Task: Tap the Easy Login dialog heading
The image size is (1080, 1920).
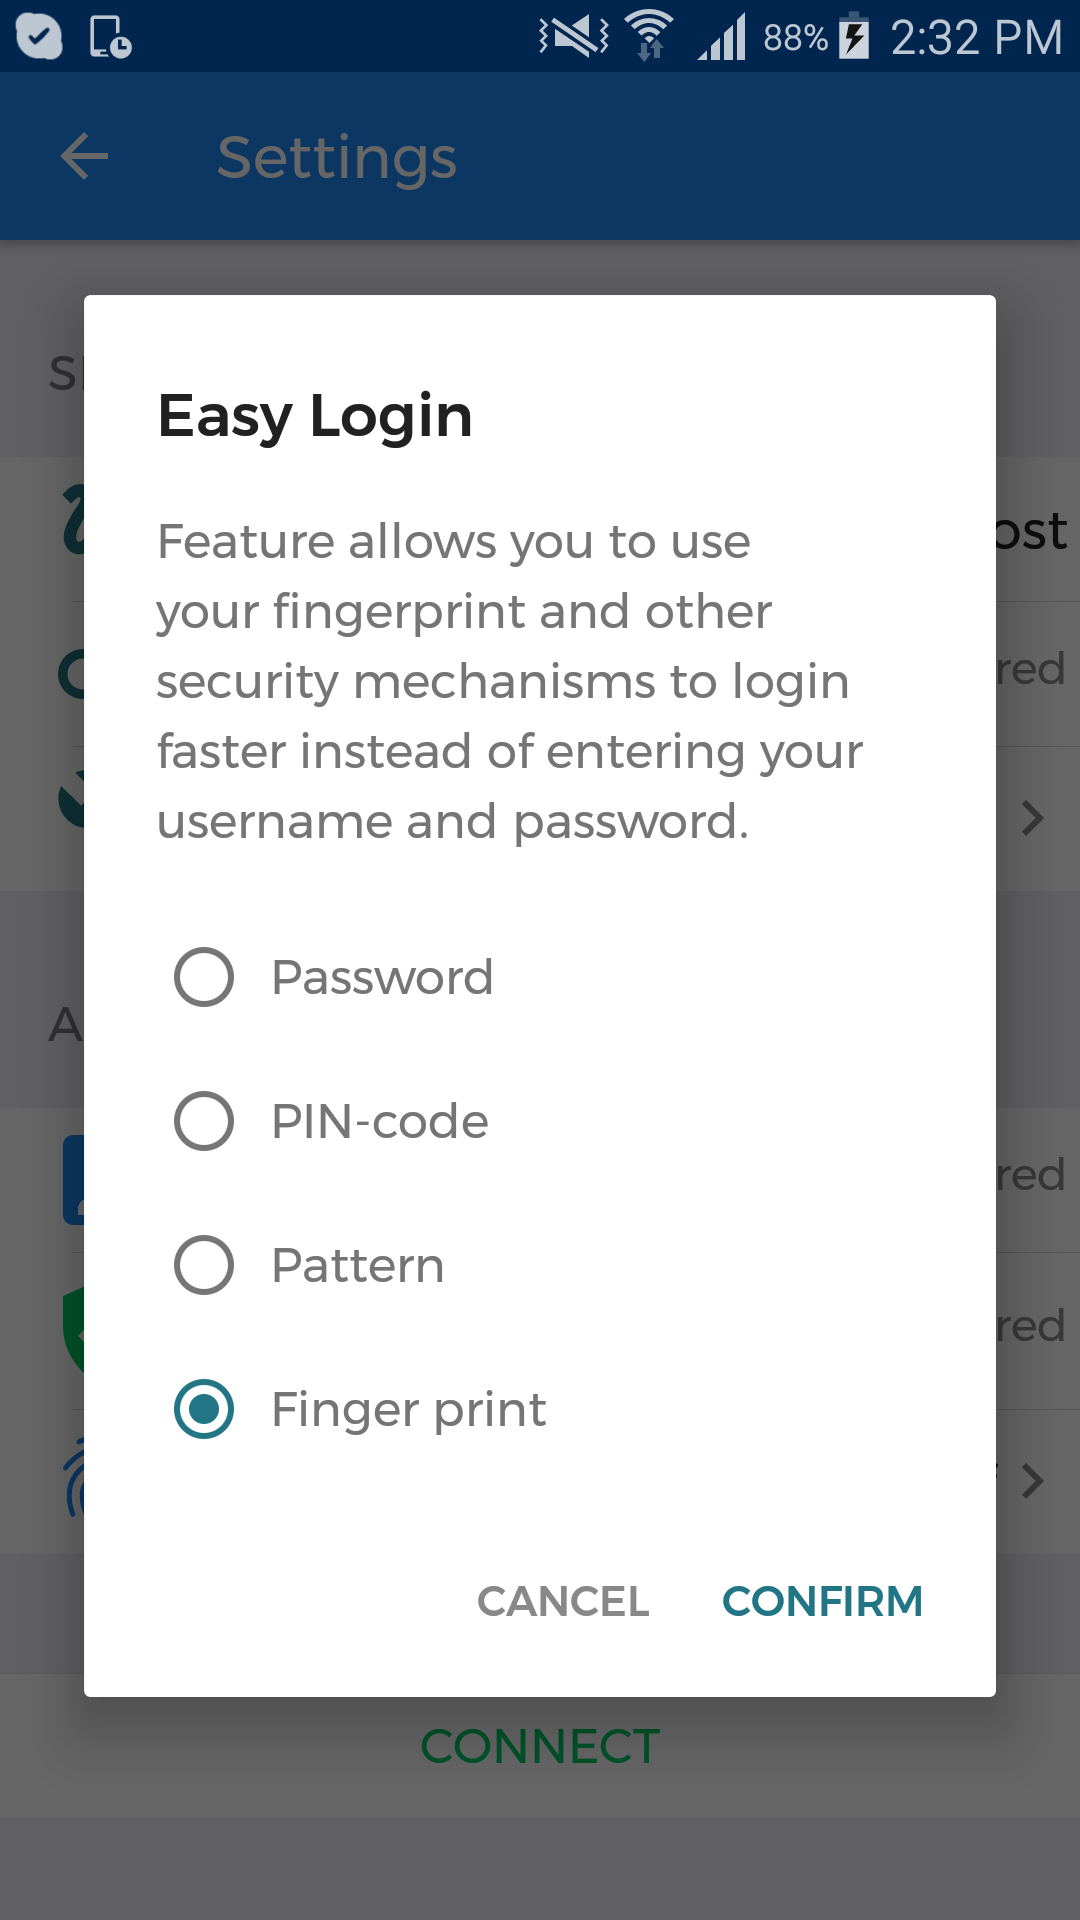Action: pyautogui.click(x=315, y=416)
